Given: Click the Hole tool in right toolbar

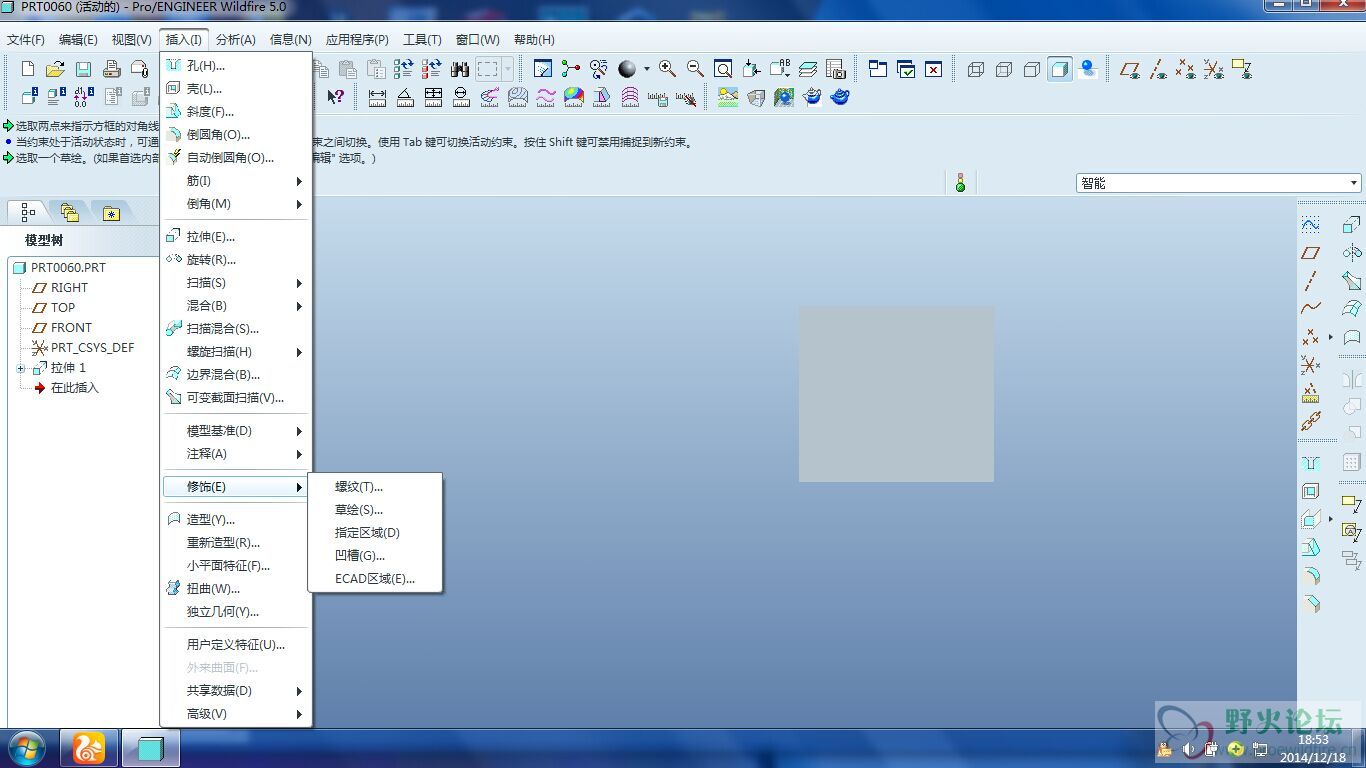Looking at the screenshot, I should (x=1311, y=464).
